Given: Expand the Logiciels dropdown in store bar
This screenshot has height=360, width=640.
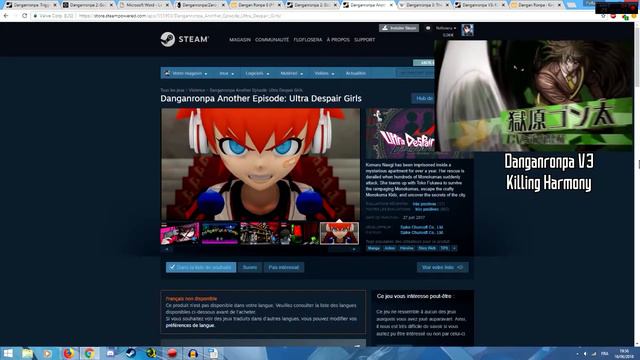Looking at the screenshot, I should point(257,73).
